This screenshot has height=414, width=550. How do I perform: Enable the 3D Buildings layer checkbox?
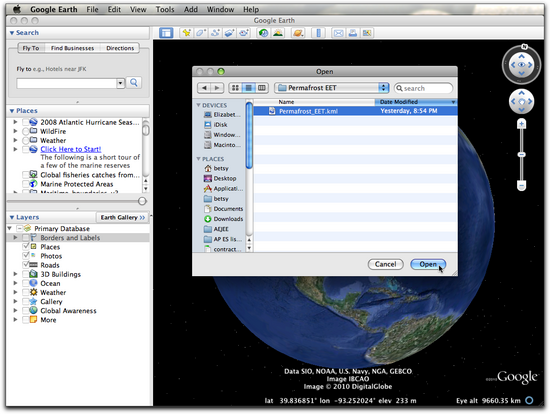26,274
